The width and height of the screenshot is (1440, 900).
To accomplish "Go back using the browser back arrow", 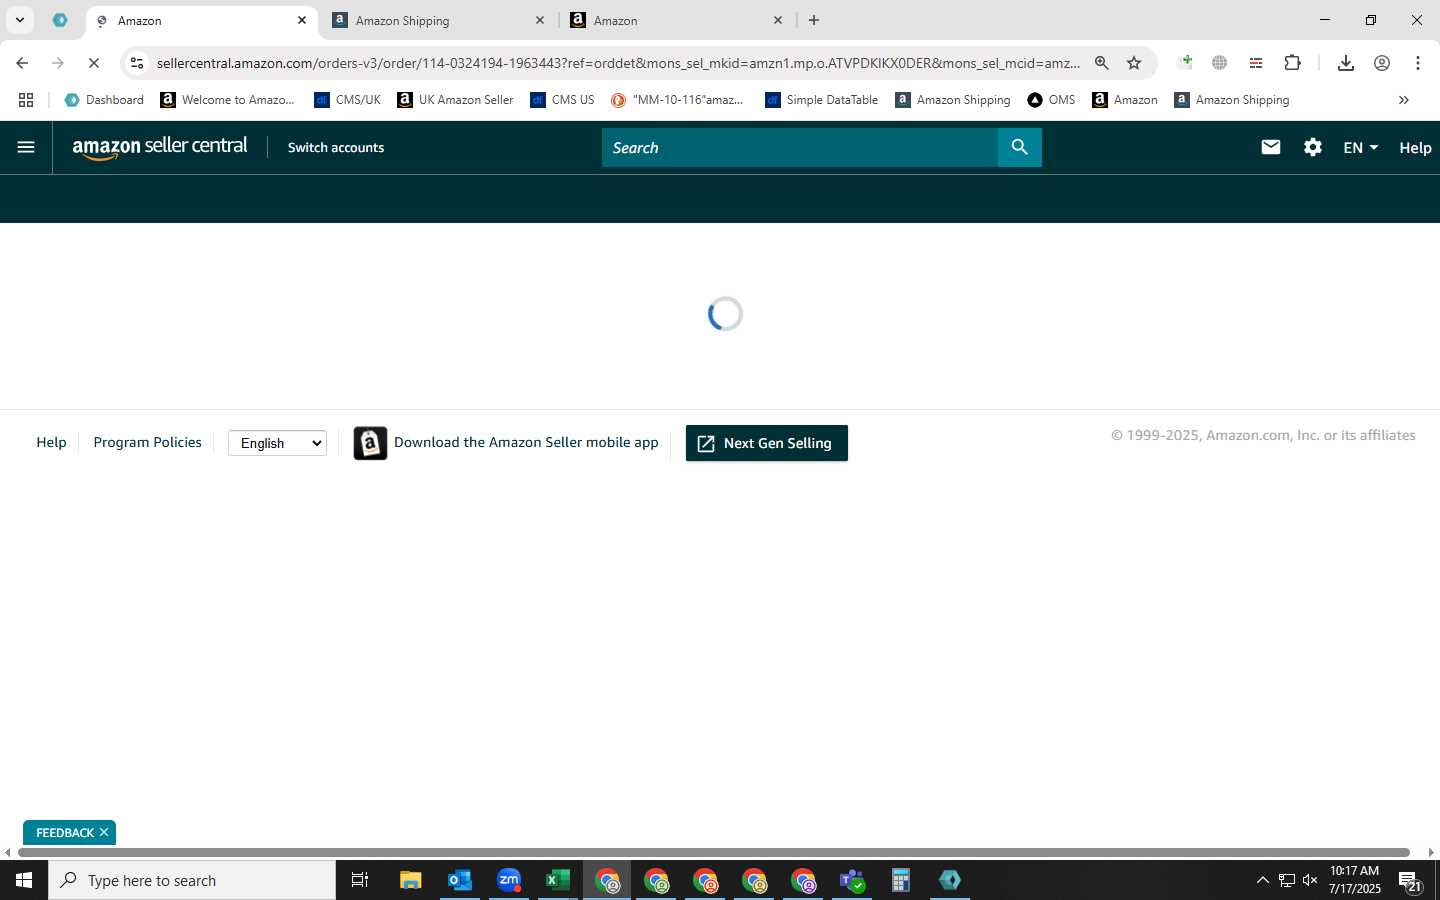I will click(22, 63).
